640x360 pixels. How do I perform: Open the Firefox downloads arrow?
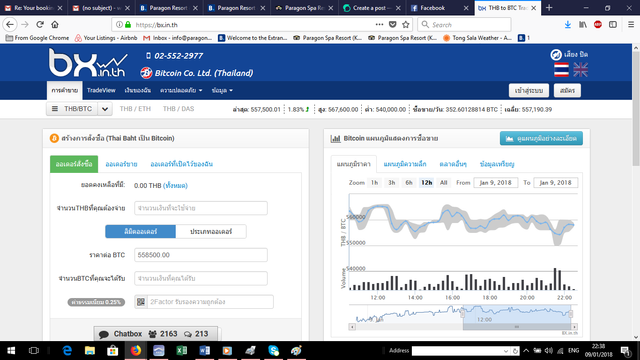[x=567, y=24]
